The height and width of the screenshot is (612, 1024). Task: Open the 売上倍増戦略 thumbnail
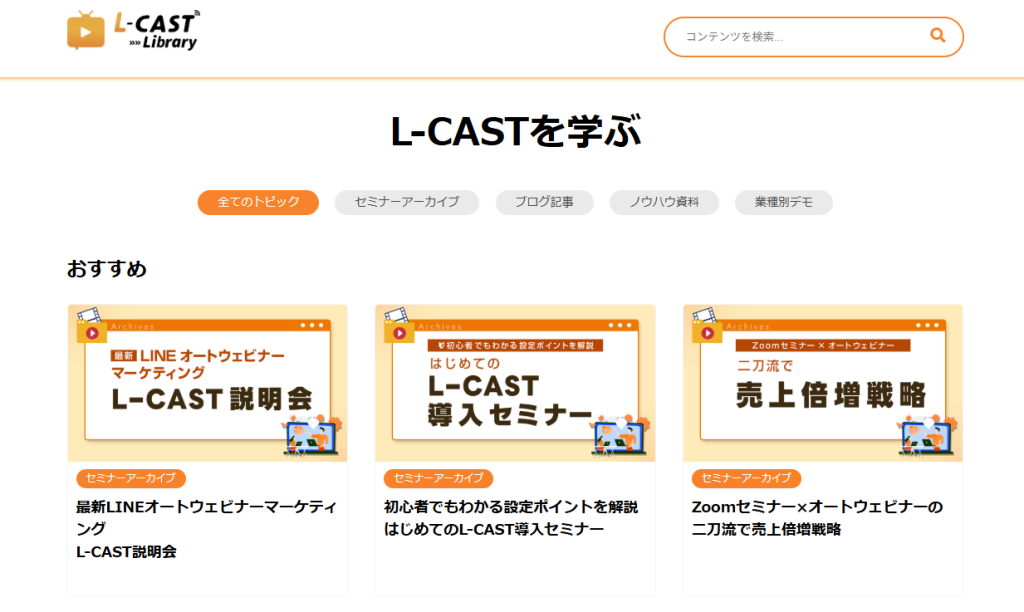coord(823,383)
